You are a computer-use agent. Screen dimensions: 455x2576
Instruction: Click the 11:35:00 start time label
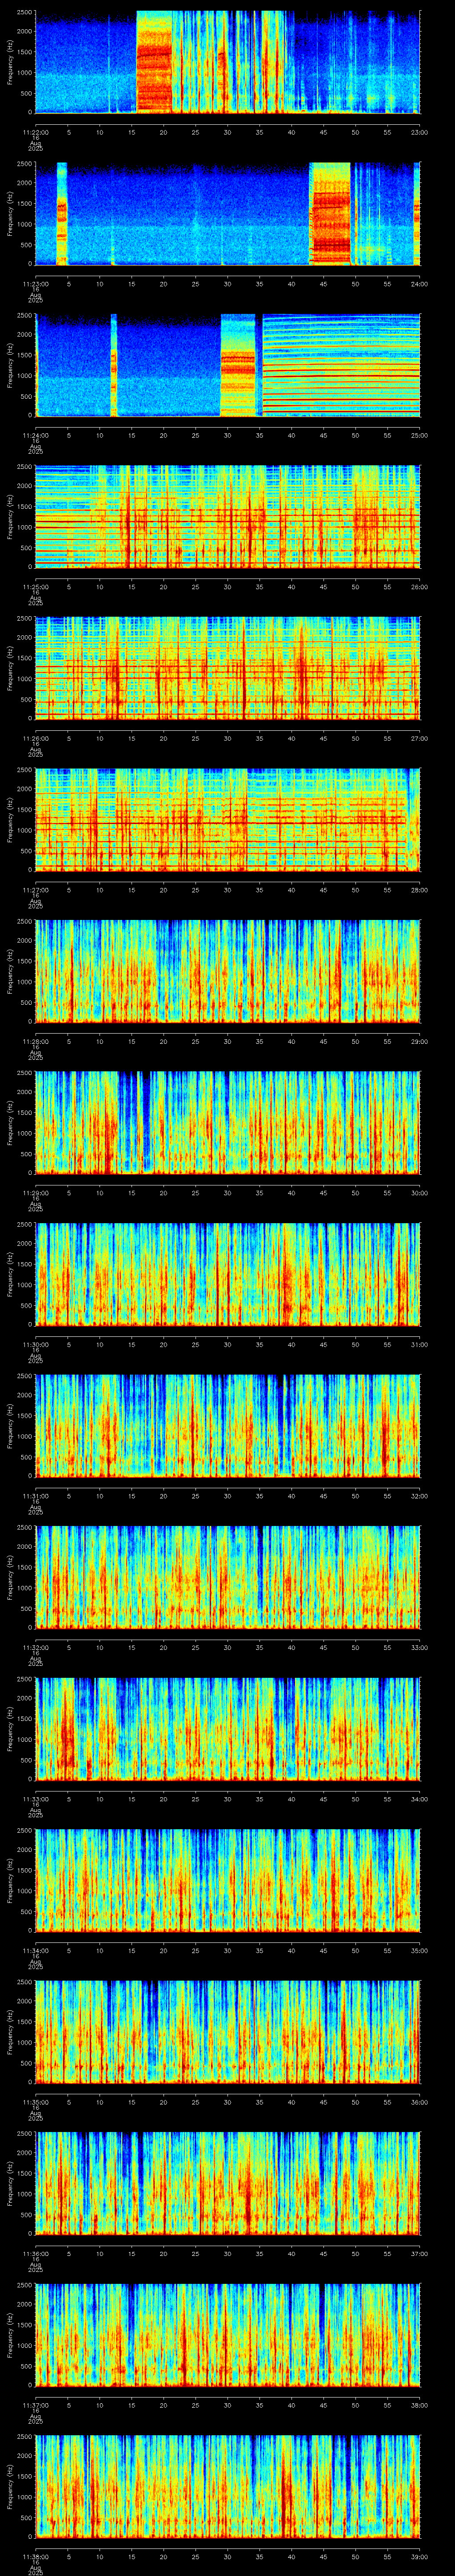coord(35,2102)
